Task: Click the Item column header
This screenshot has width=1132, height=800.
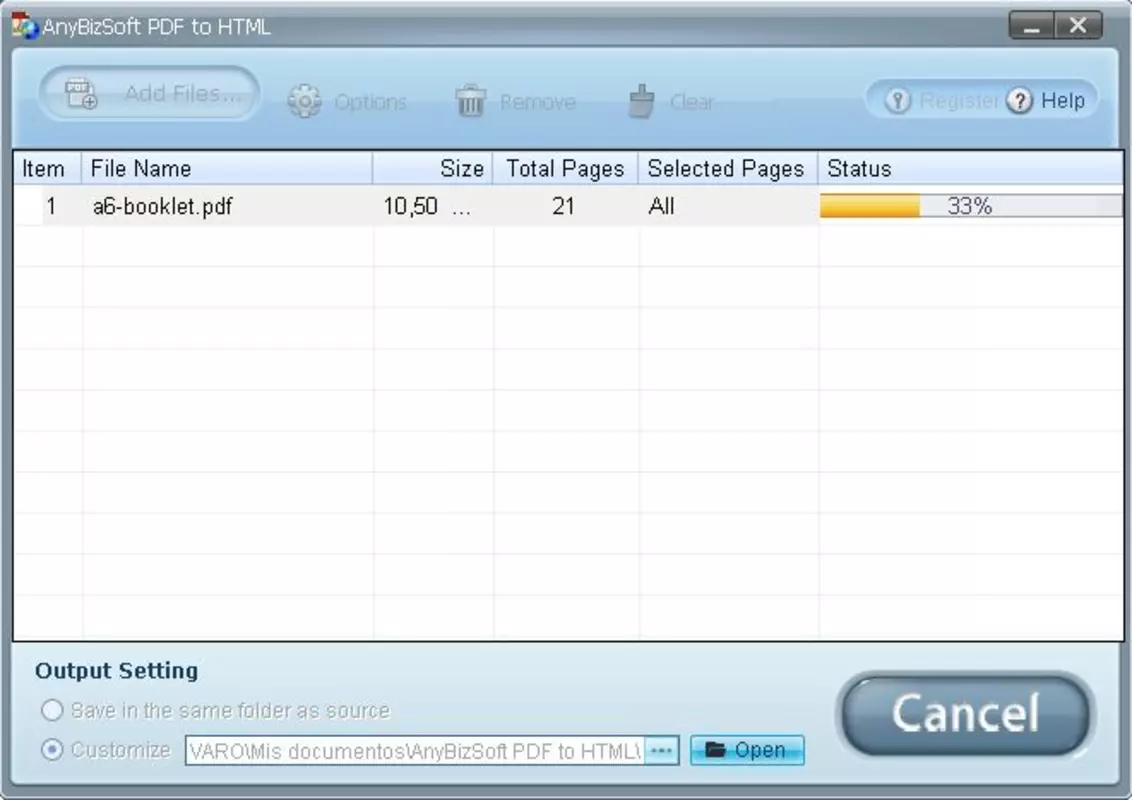Action: (47, 168)
